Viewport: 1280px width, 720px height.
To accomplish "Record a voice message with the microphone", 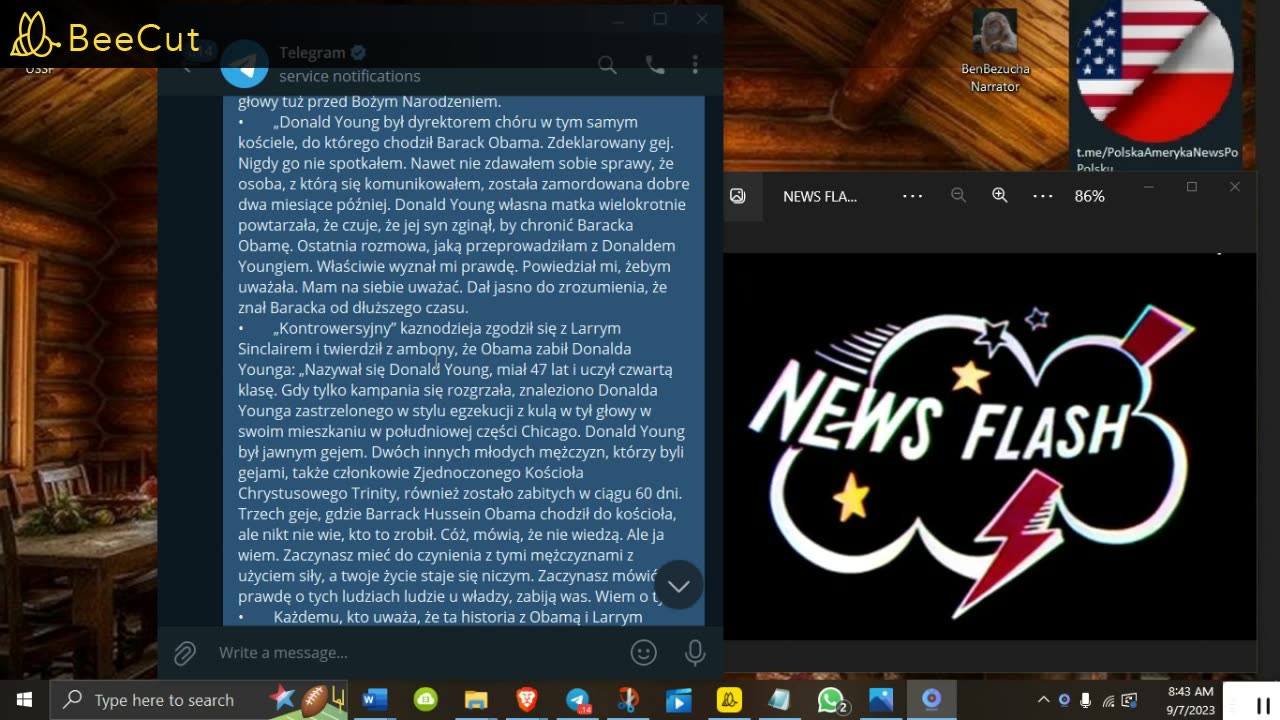I will 695,653.
